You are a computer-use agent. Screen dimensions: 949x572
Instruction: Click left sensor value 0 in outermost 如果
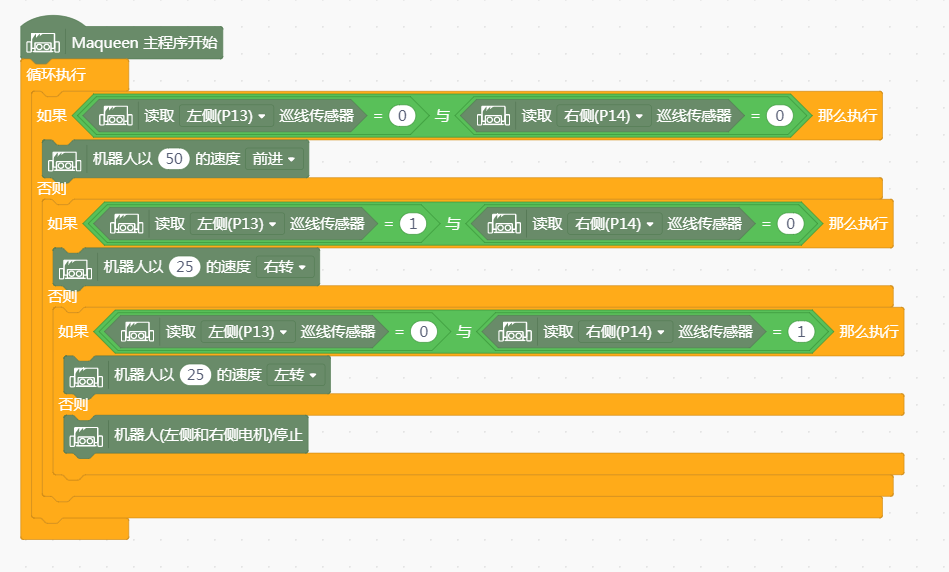coord(402,116)
